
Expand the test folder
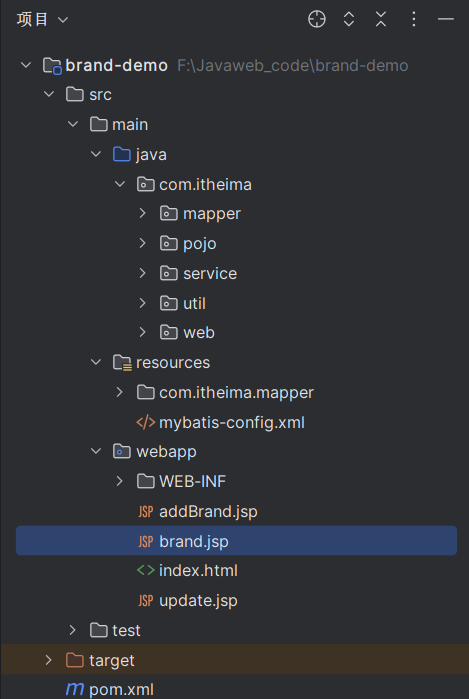(72, 630)
